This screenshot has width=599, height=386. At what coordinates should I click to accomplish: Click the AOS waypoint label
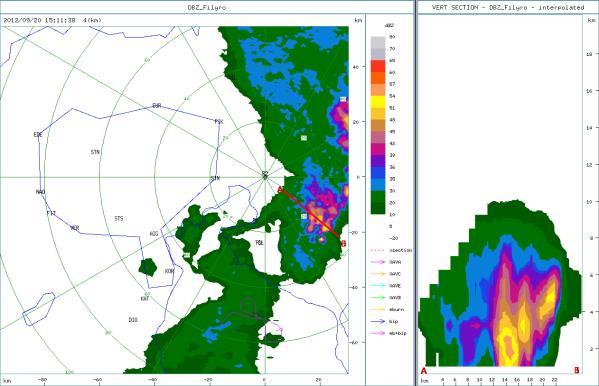154,234
